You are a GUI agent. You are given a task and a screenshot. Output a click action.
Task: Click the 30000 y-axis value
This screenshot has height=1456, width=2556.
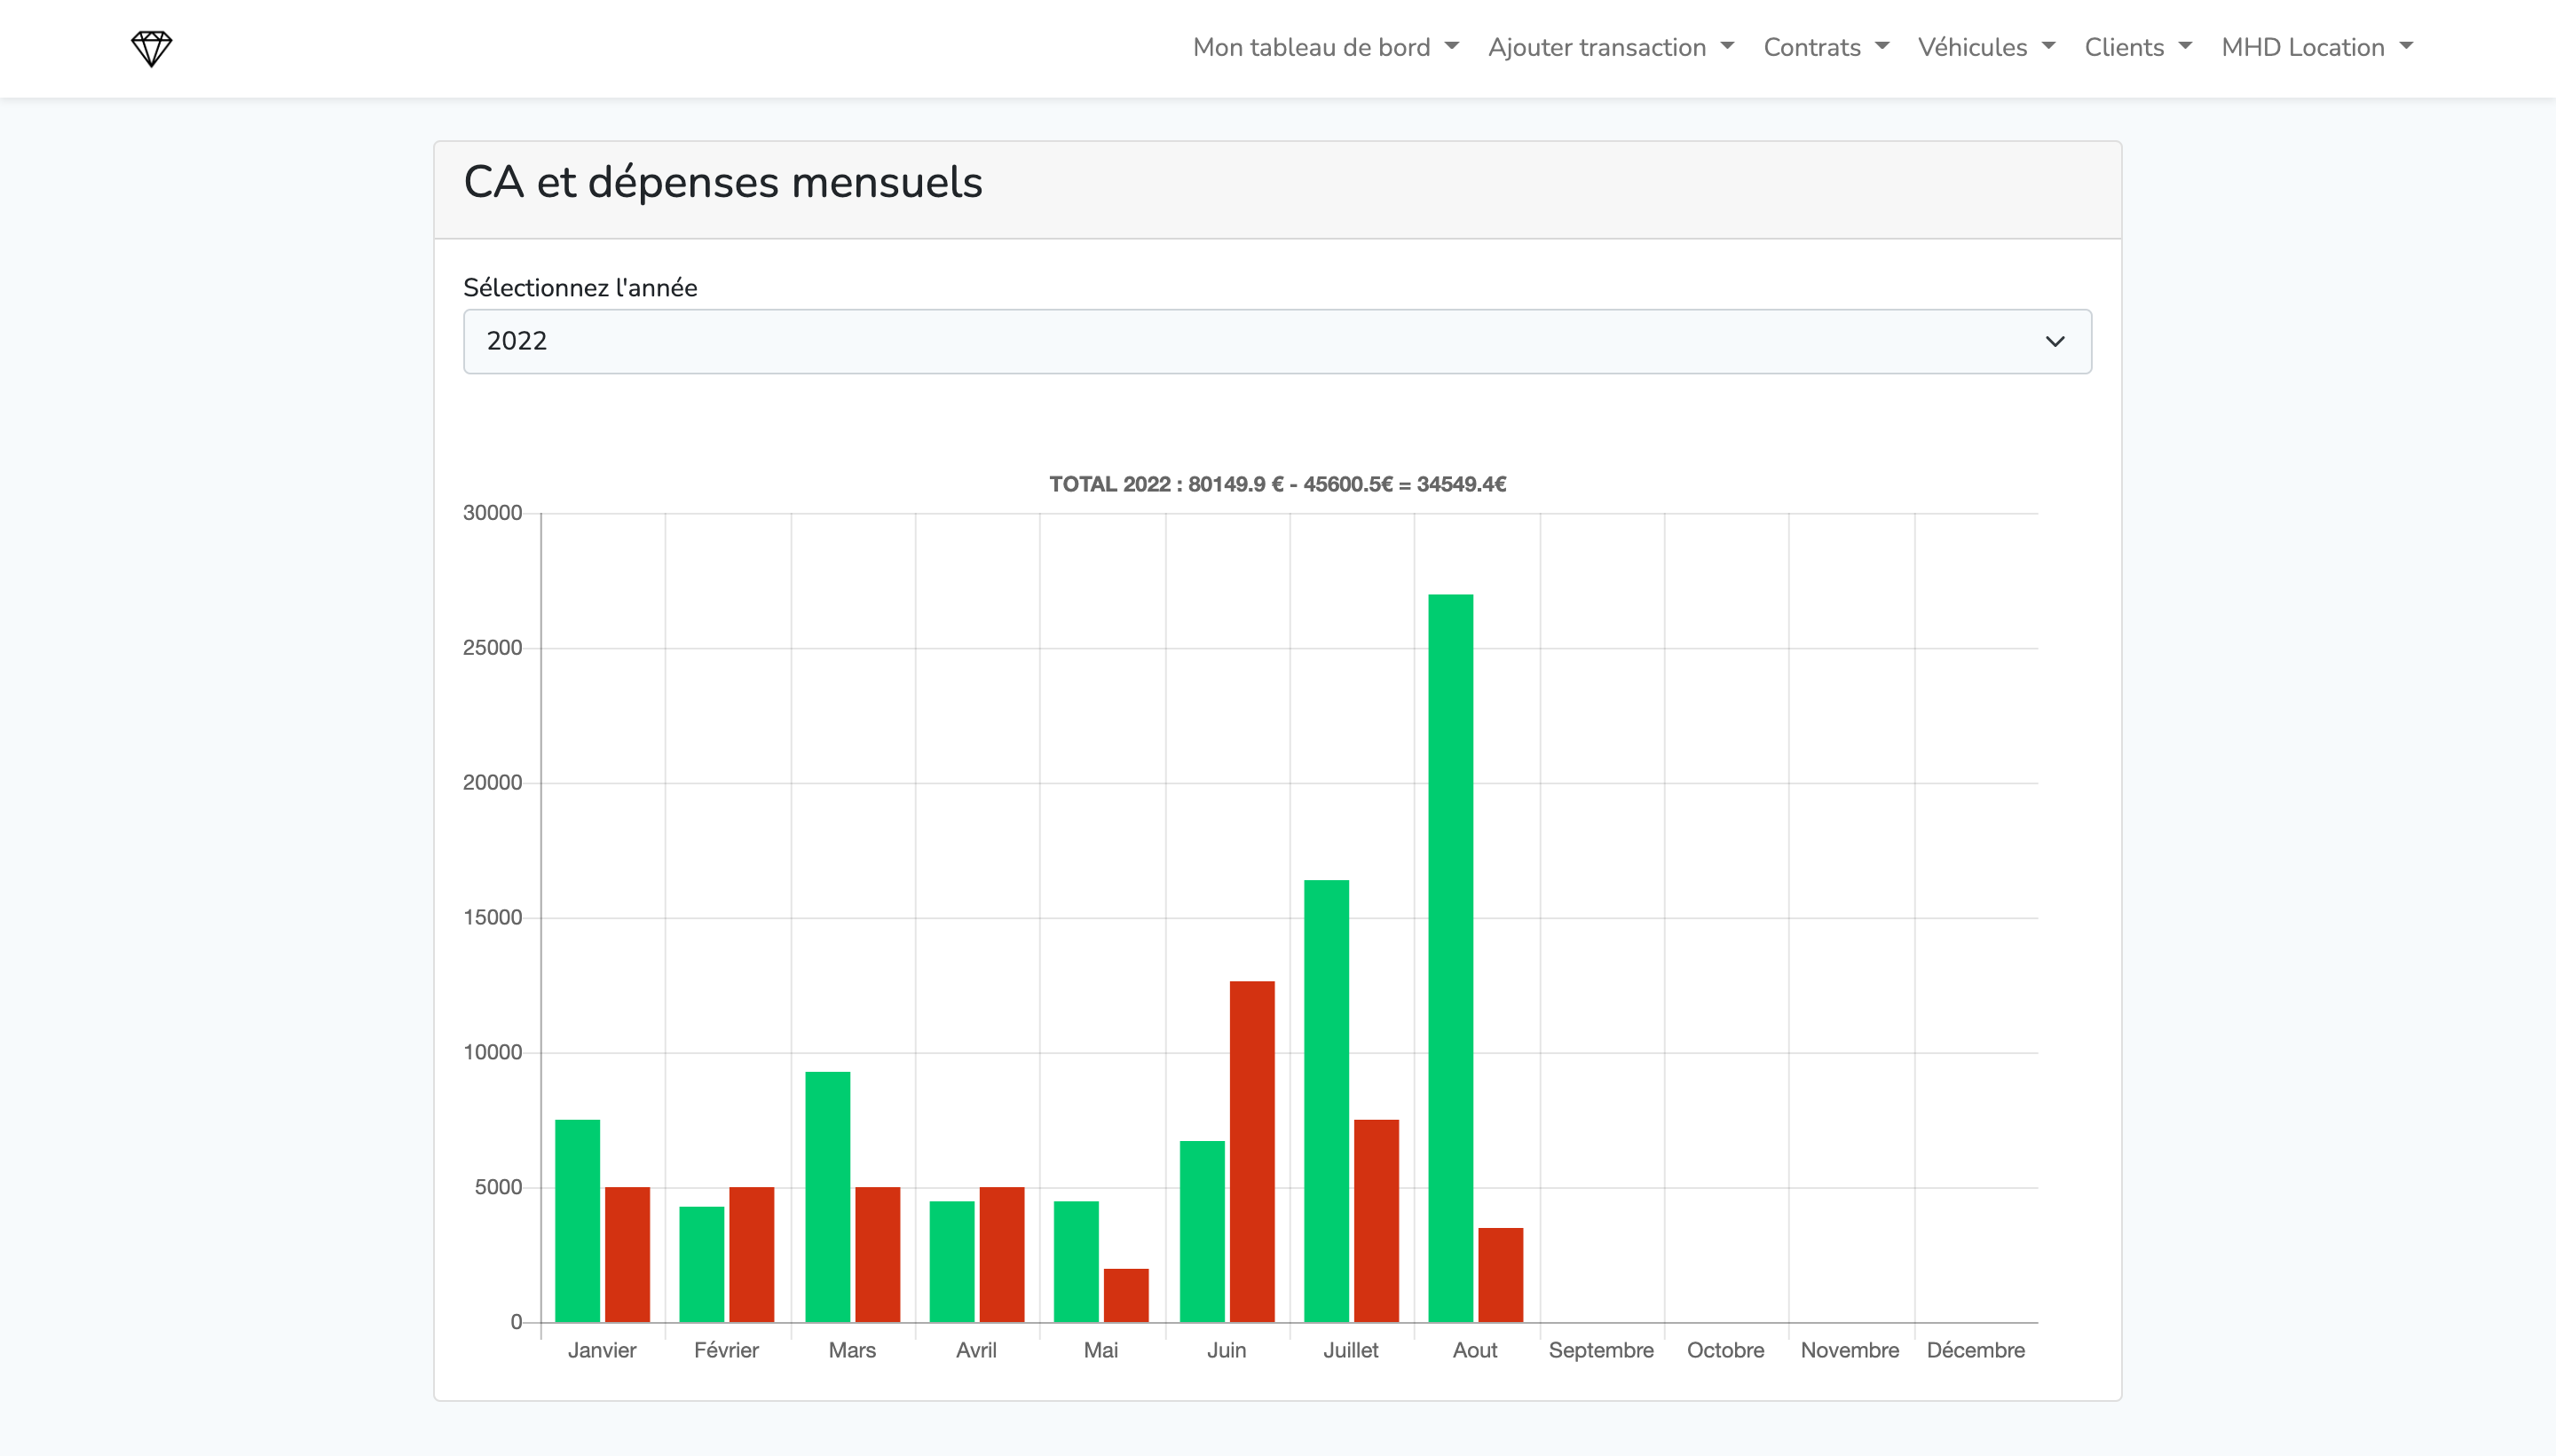pyautogui.click(x=492, y=513)
